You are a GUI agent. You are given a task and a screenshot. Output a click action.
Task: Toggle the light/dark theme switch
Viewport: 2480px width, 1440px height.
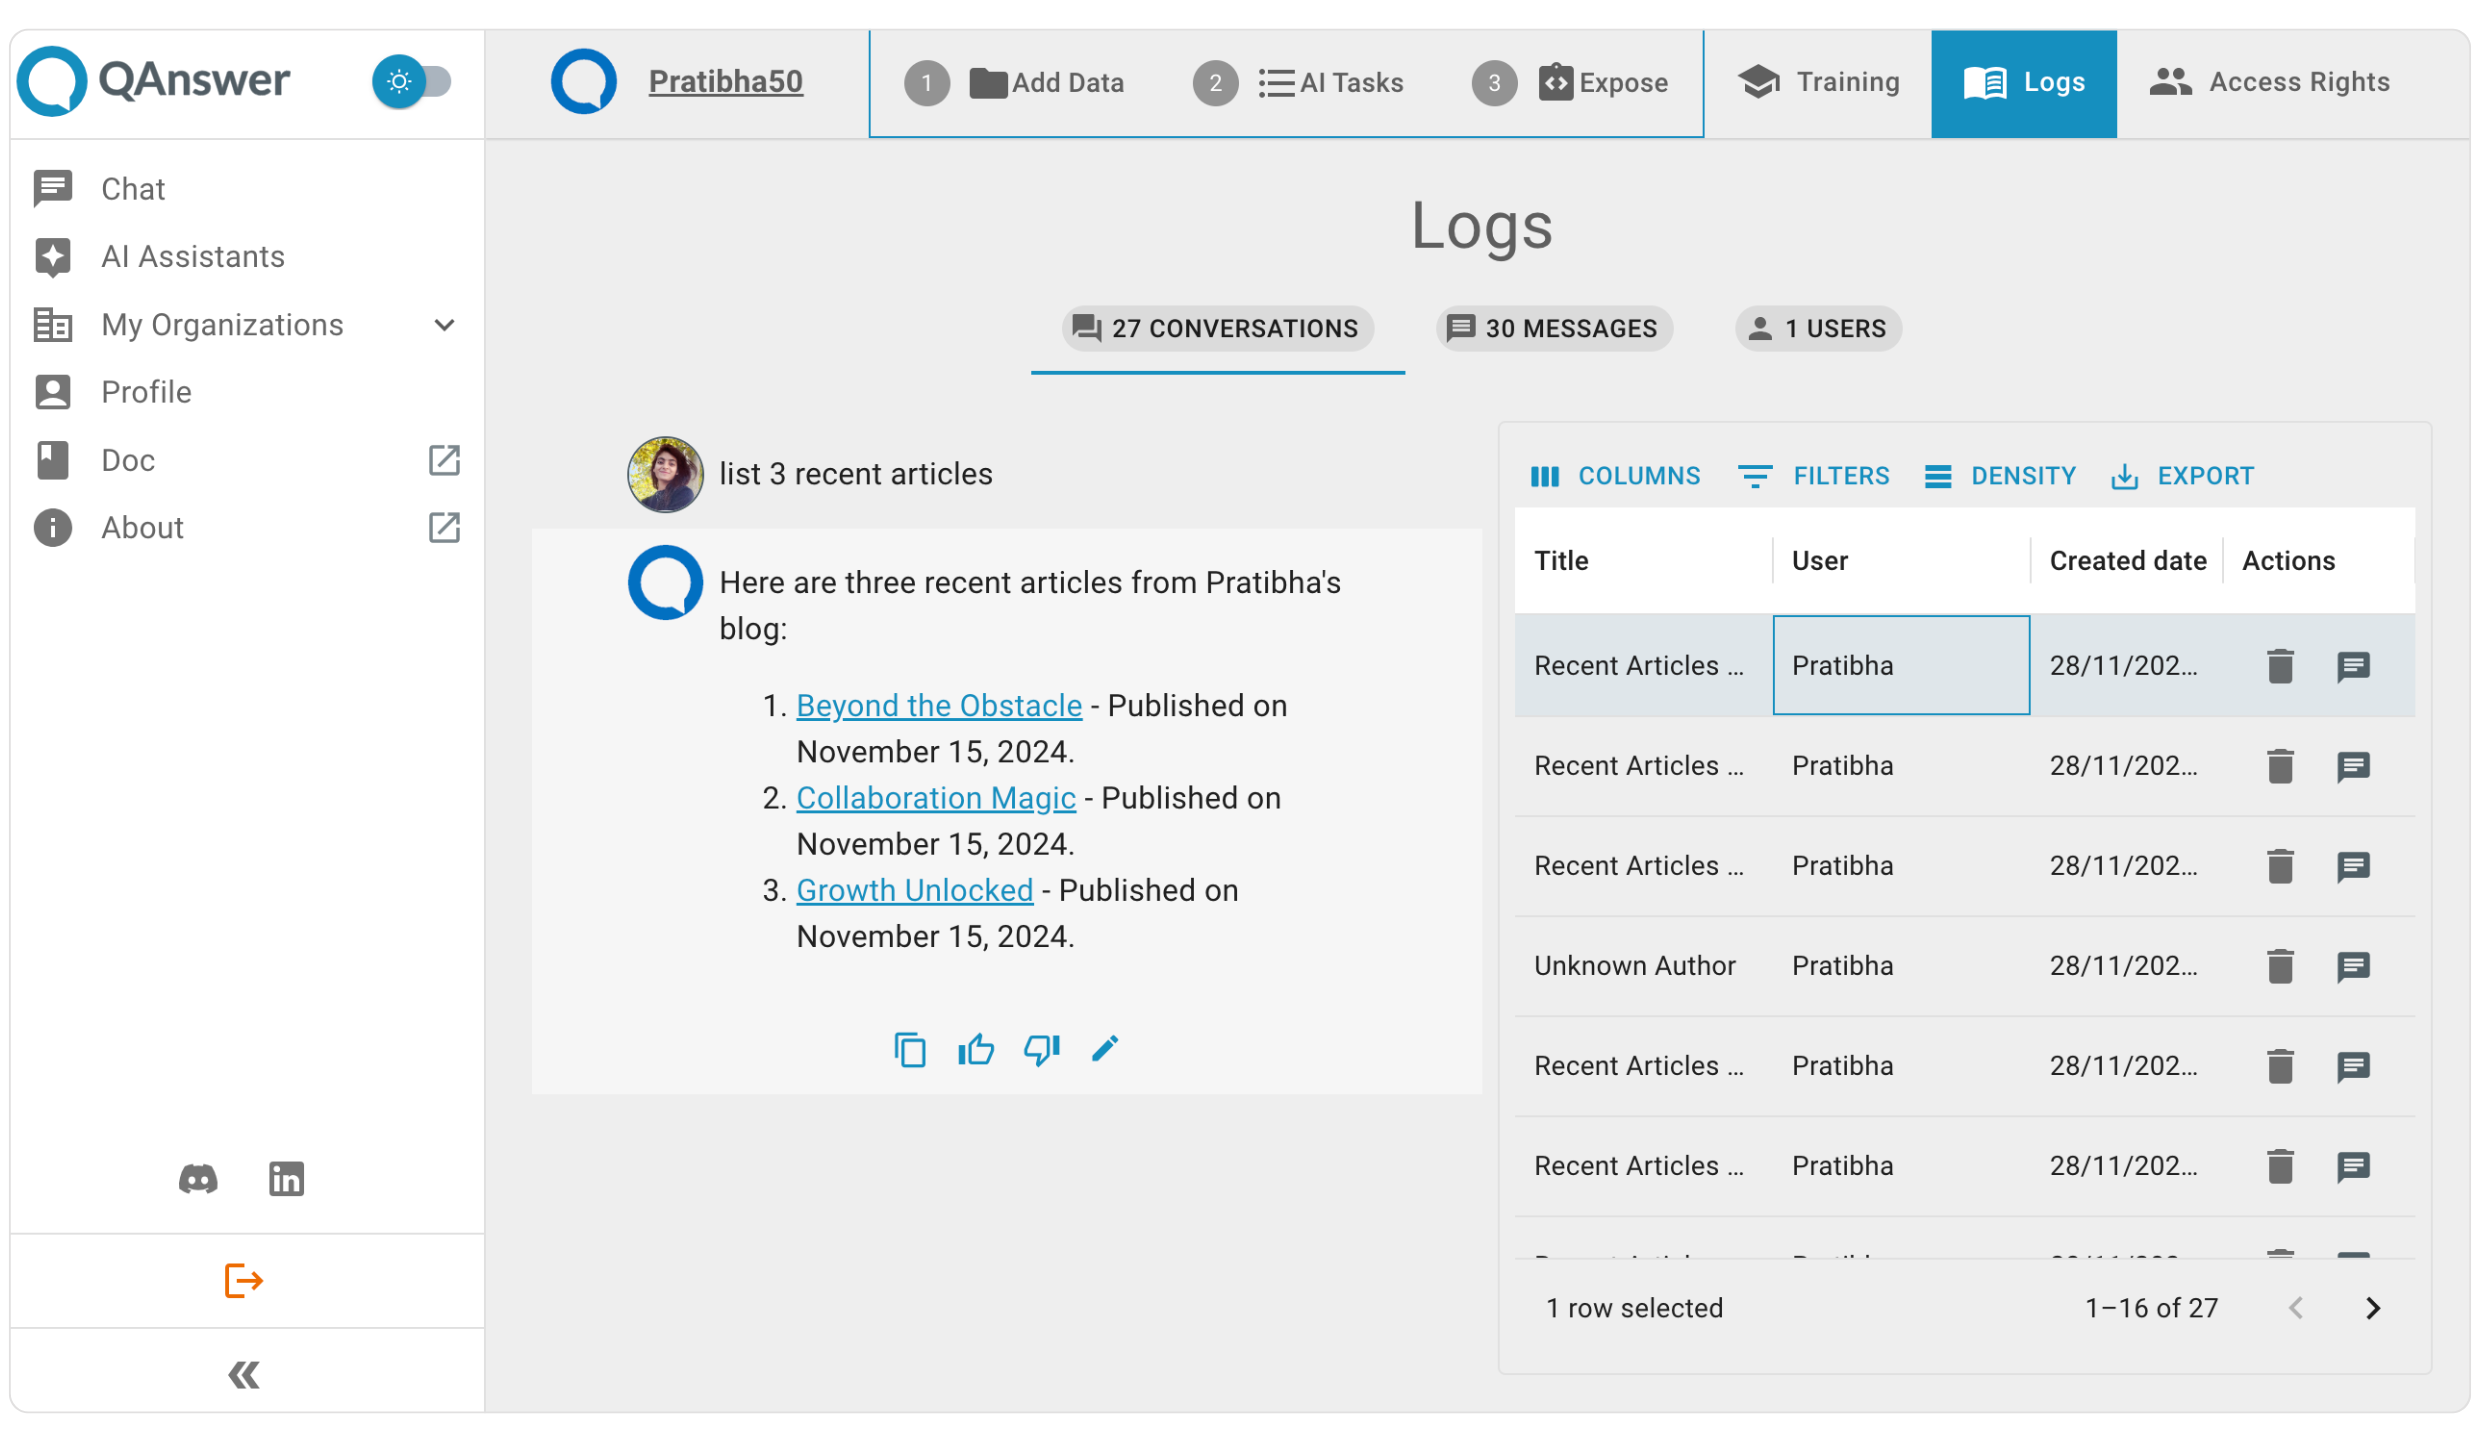point(412,81)
